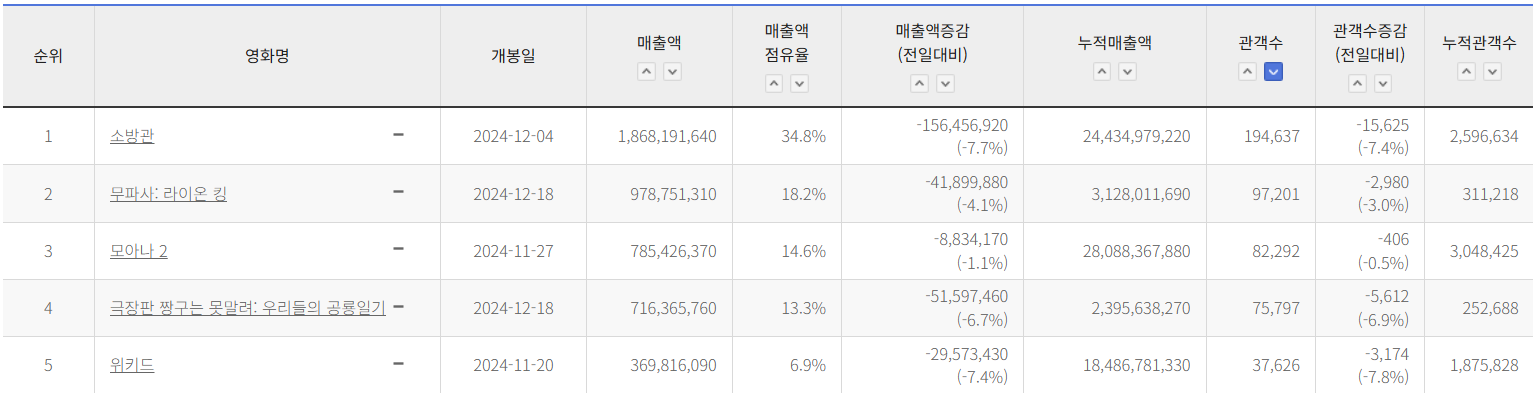Viewport: 1538px width, 393px height.
Task: Select cumulative sales 18,486,781,330
Action: point(1136,366)
